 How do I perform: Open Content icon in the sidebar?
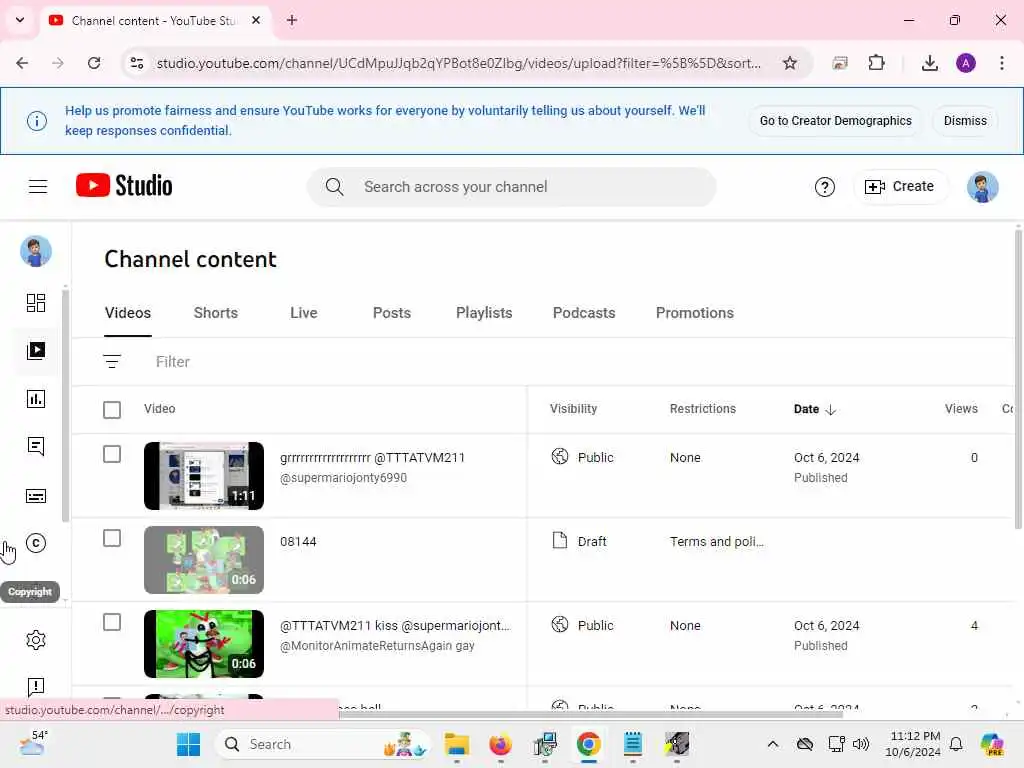coord(36,351)
